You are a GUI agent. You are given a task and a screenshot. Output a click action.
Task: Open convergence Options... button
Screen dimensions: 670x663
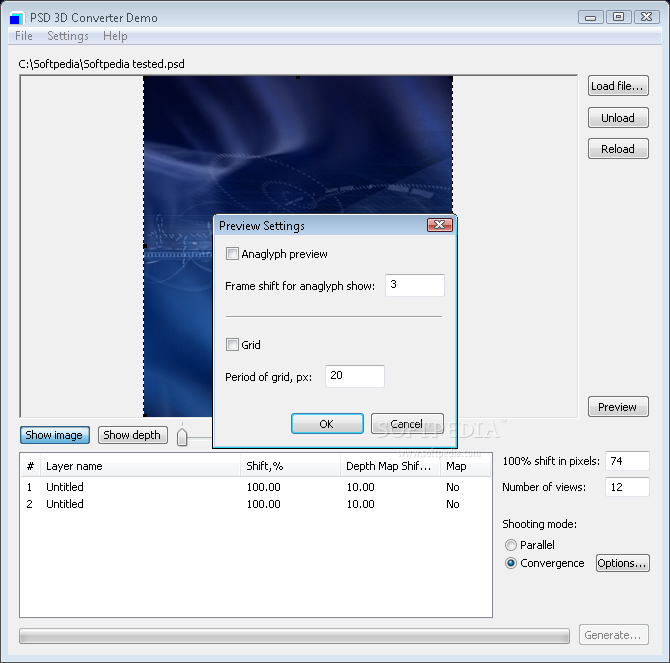(623, 563)
